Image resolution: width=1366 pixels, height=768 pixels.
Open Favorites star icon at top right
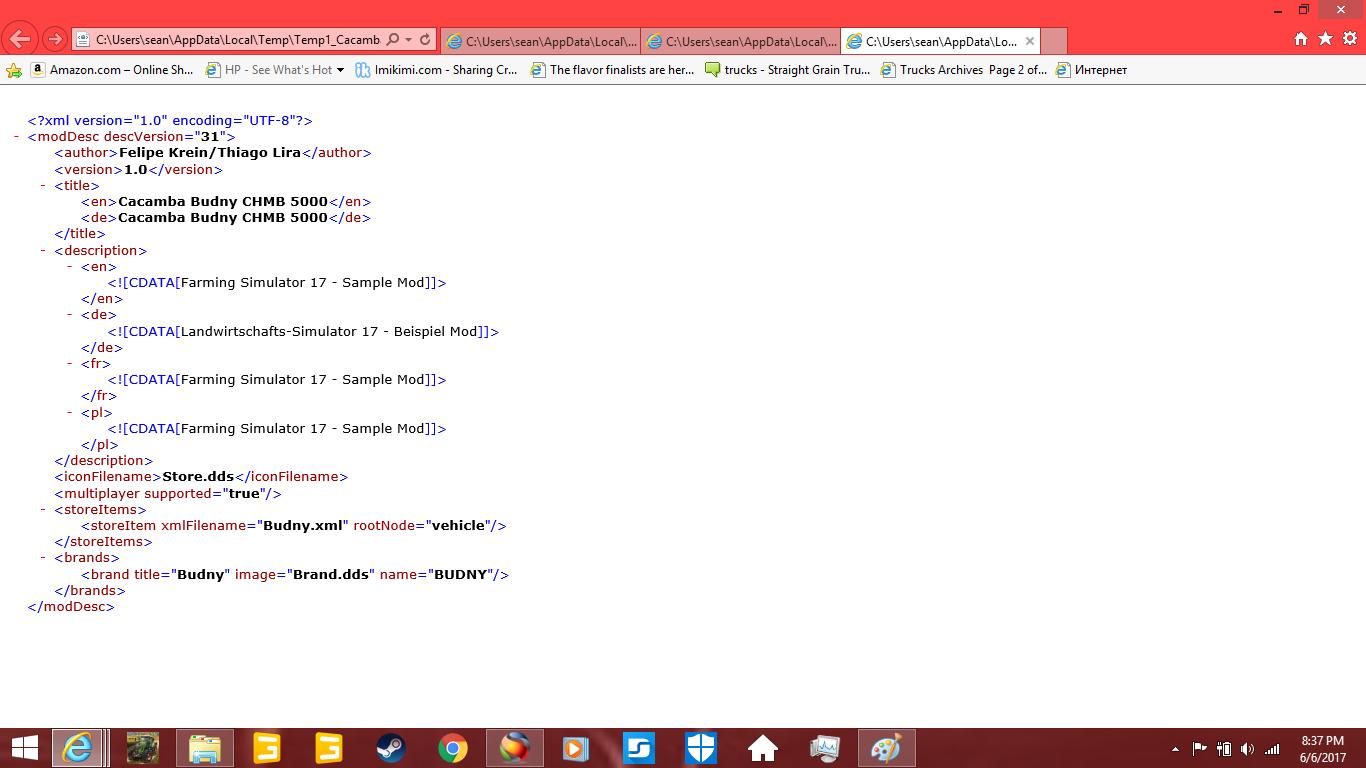[1325, 39]
